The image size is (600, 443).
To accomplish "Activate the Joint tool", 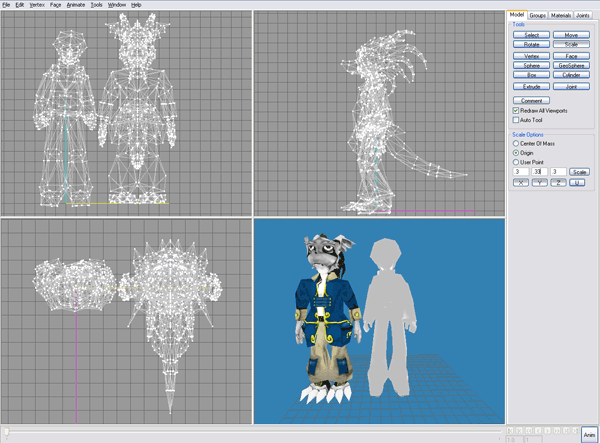I will (x=571, y=86).
